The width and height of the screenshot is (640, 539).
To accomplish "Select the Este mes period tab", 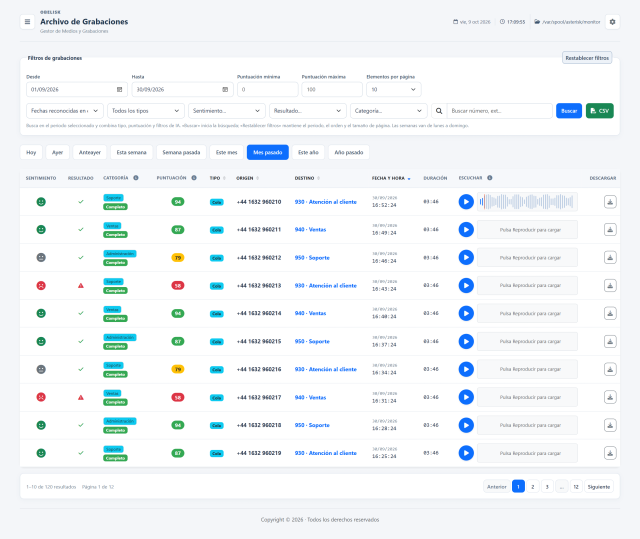I will (x=227, y=152).
